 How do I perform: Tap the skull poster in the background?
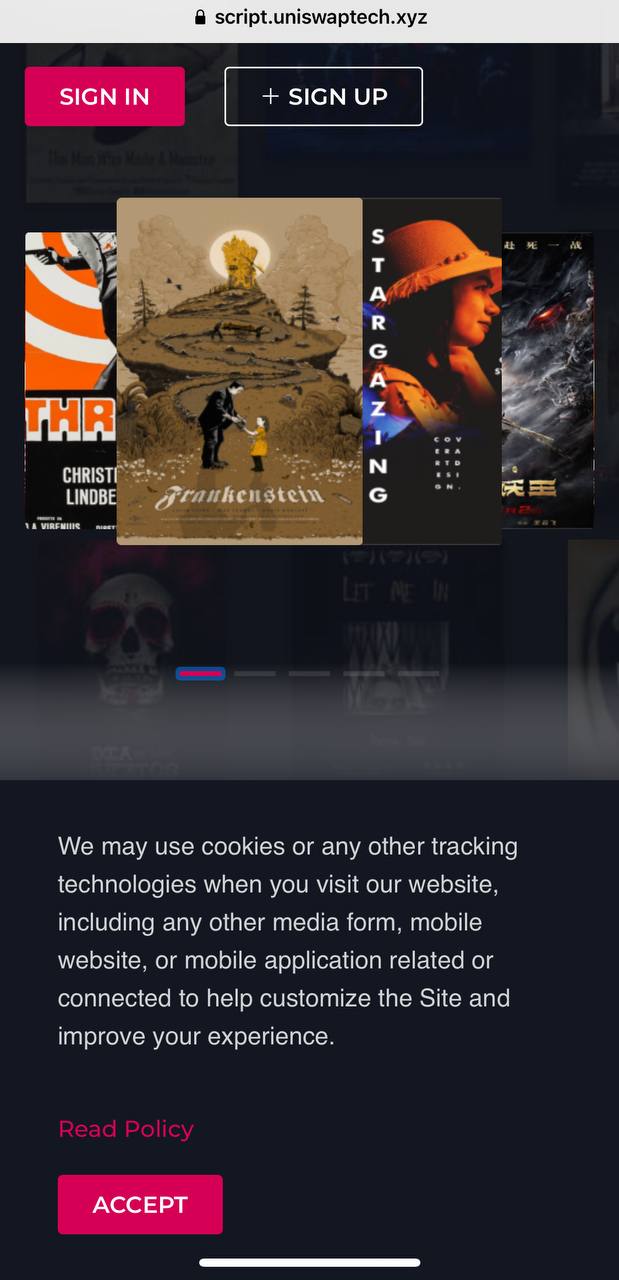132,660
